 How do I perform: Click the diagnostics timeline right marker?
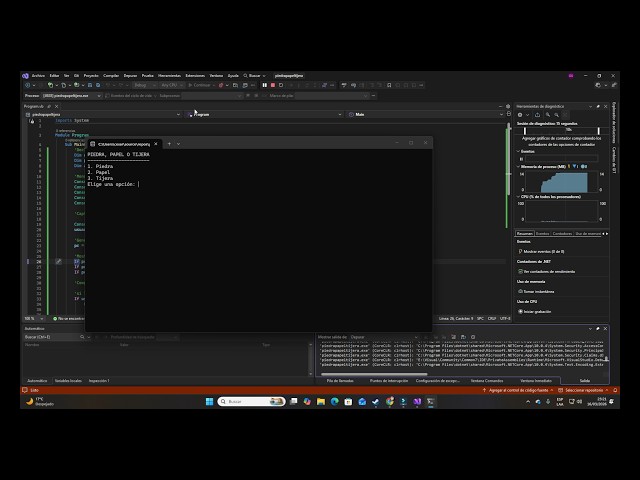598,131
